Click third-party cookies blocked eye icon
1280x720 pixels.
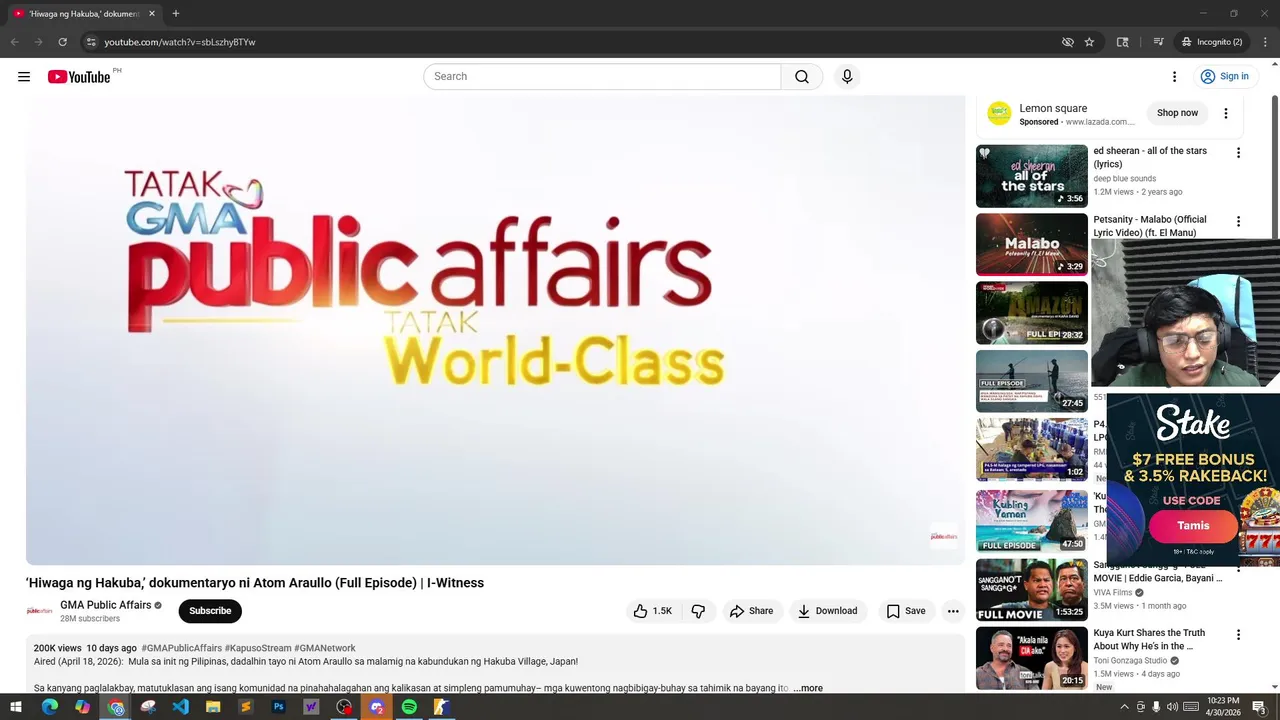tap(1068, 42)
